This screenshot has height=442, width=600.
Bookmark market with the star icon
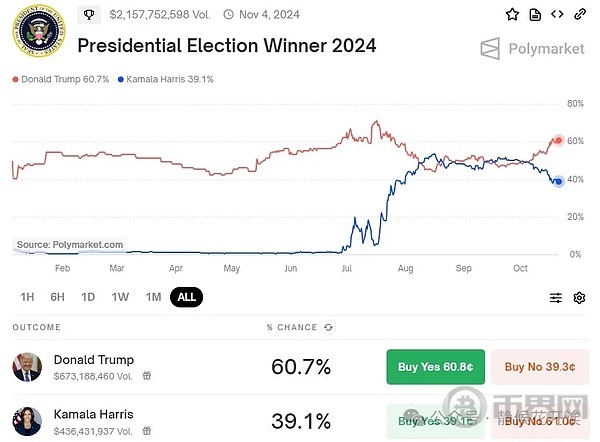point(512,14)
